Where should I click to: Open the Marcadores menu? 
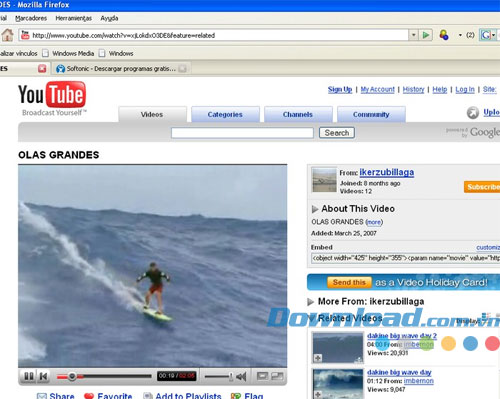pos(31,18)
